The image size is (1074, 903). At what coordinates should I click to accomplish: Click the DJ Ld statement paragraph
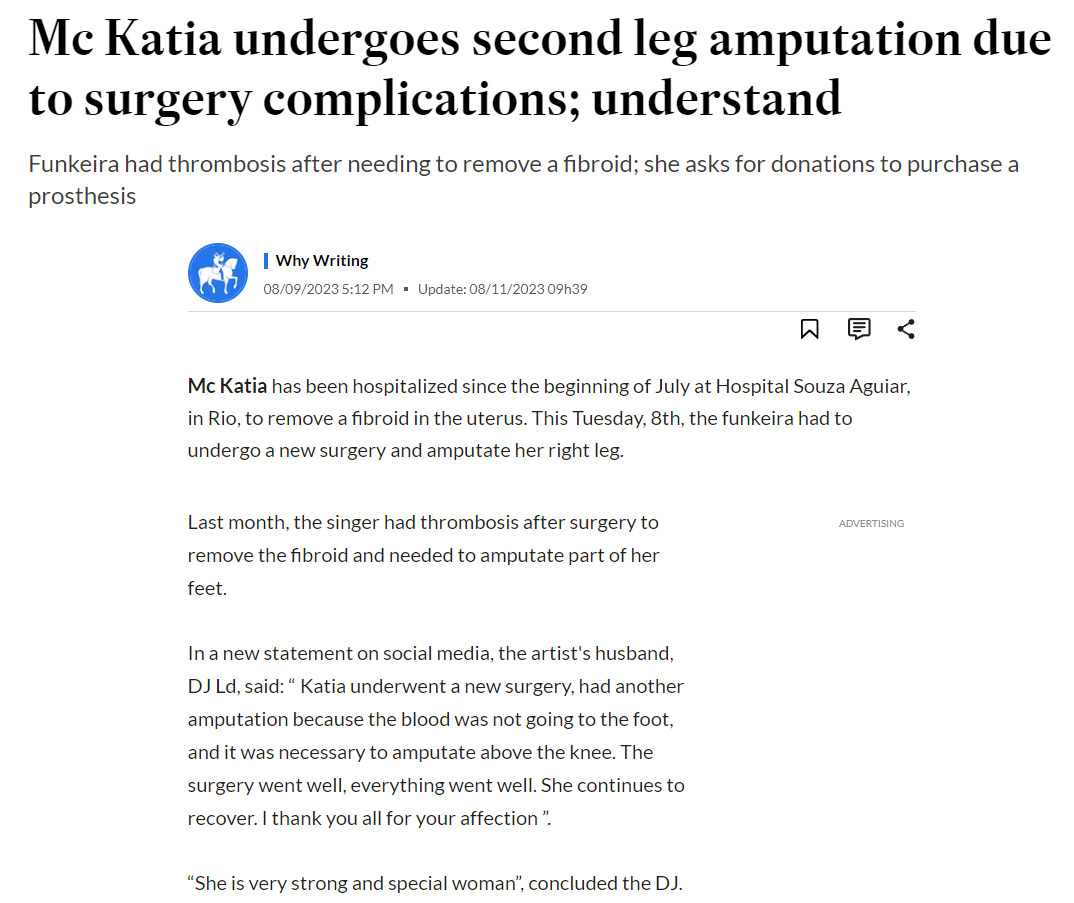pos(436,735)
